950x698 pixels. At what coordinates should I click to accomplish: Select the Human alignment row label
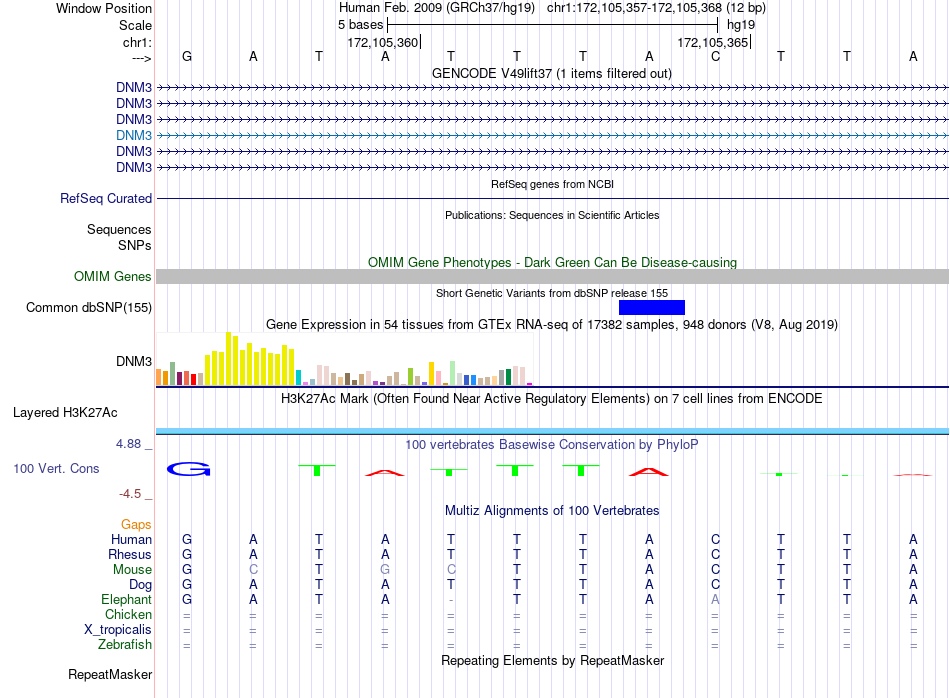[131, 539]
